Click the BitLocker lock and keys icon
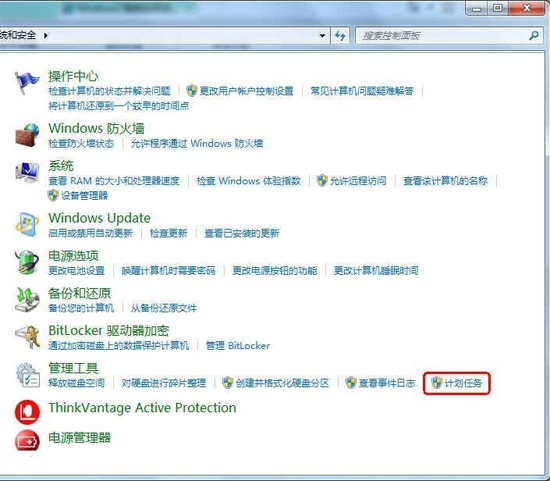 (x=27, y=337)
